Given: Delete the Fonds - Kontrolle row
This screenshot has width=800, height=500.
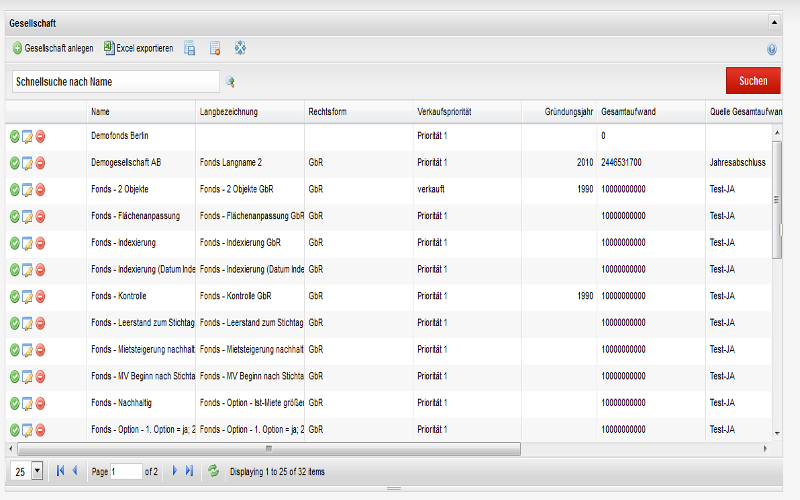Looking at the screenshot, I should click(x=40, y=296).
